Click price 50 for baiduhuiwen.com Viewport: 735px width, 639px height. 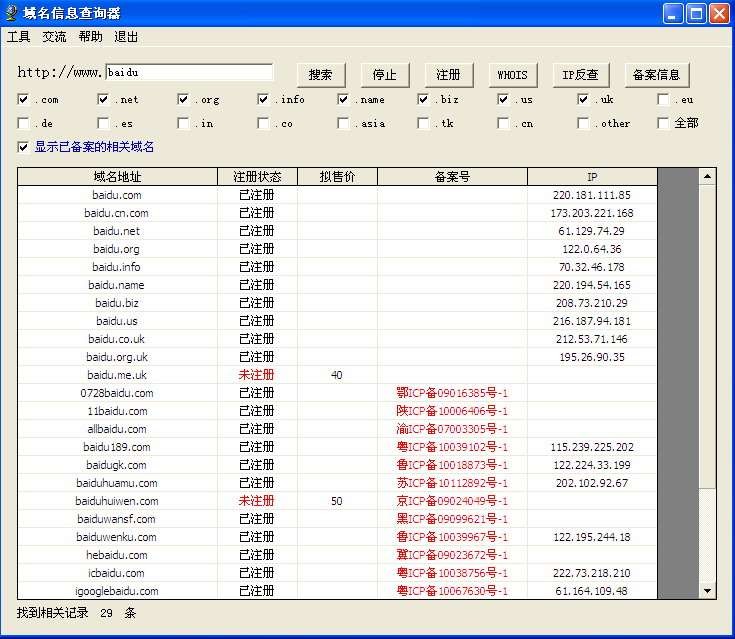337,501
